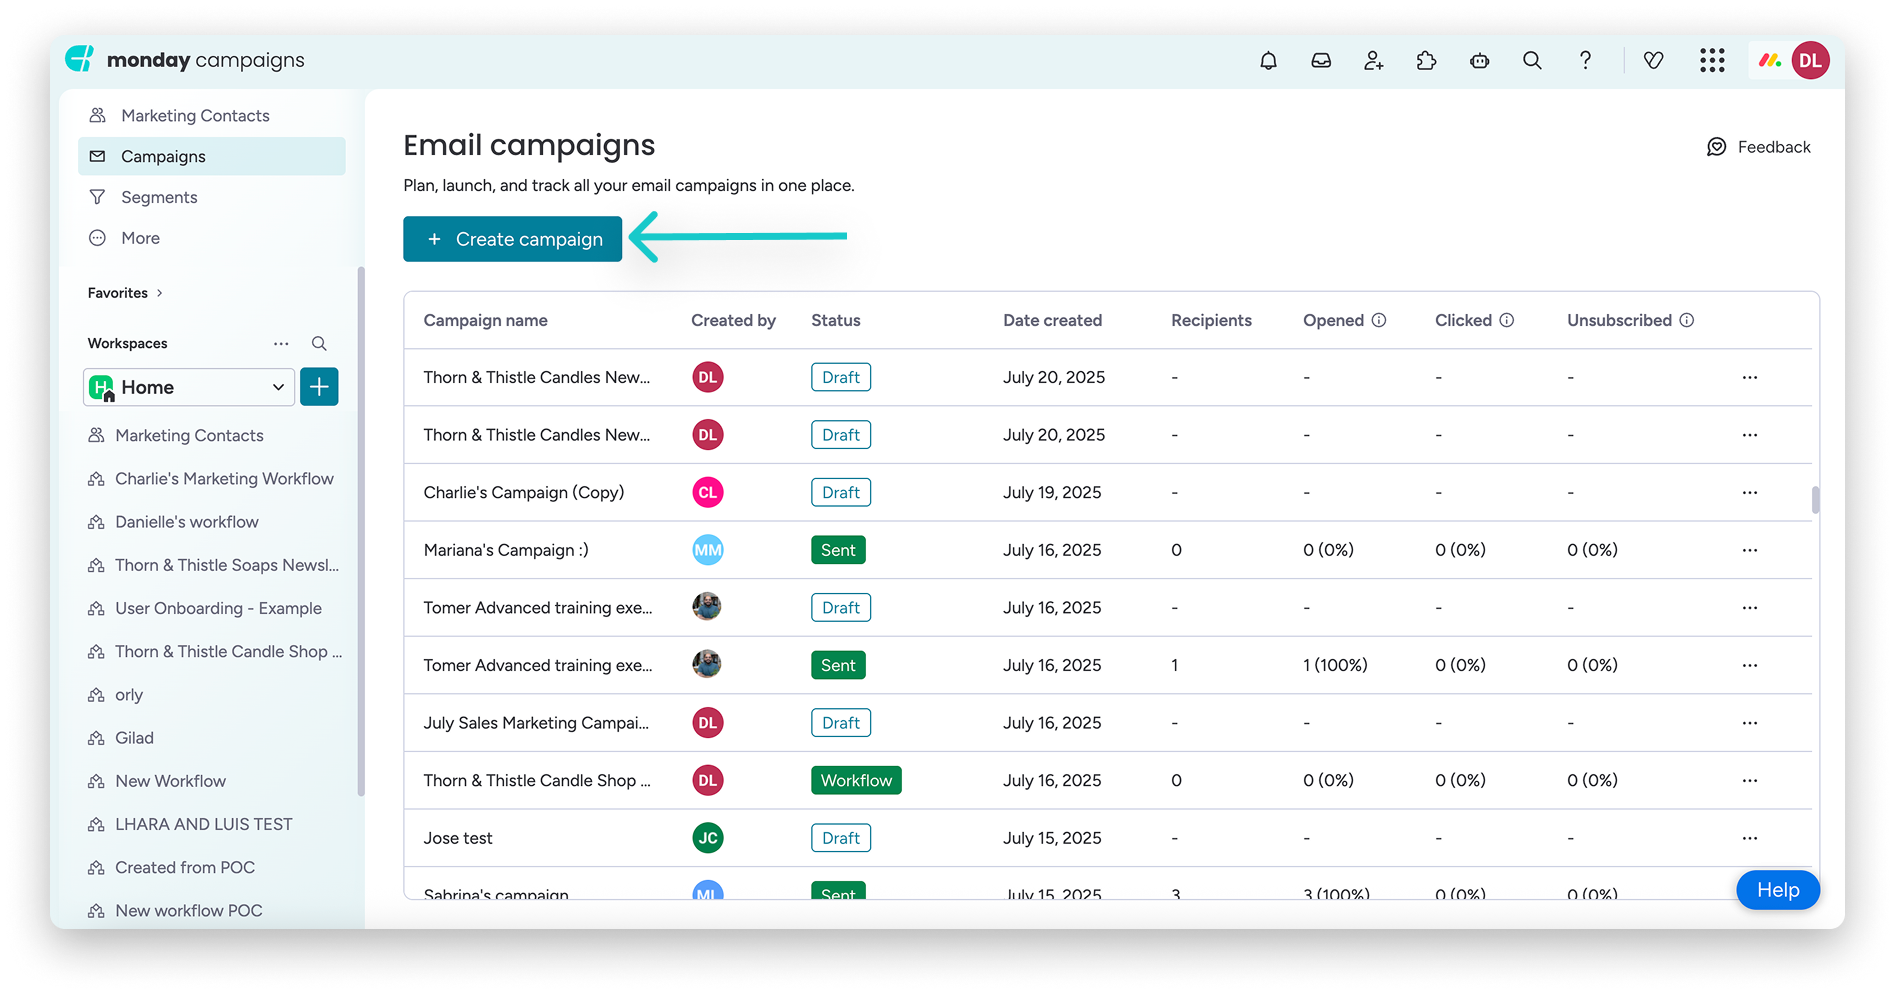Open the More menu item
Image resolution: width=1895 pixels, height=994 pixels.
point(212,239)
